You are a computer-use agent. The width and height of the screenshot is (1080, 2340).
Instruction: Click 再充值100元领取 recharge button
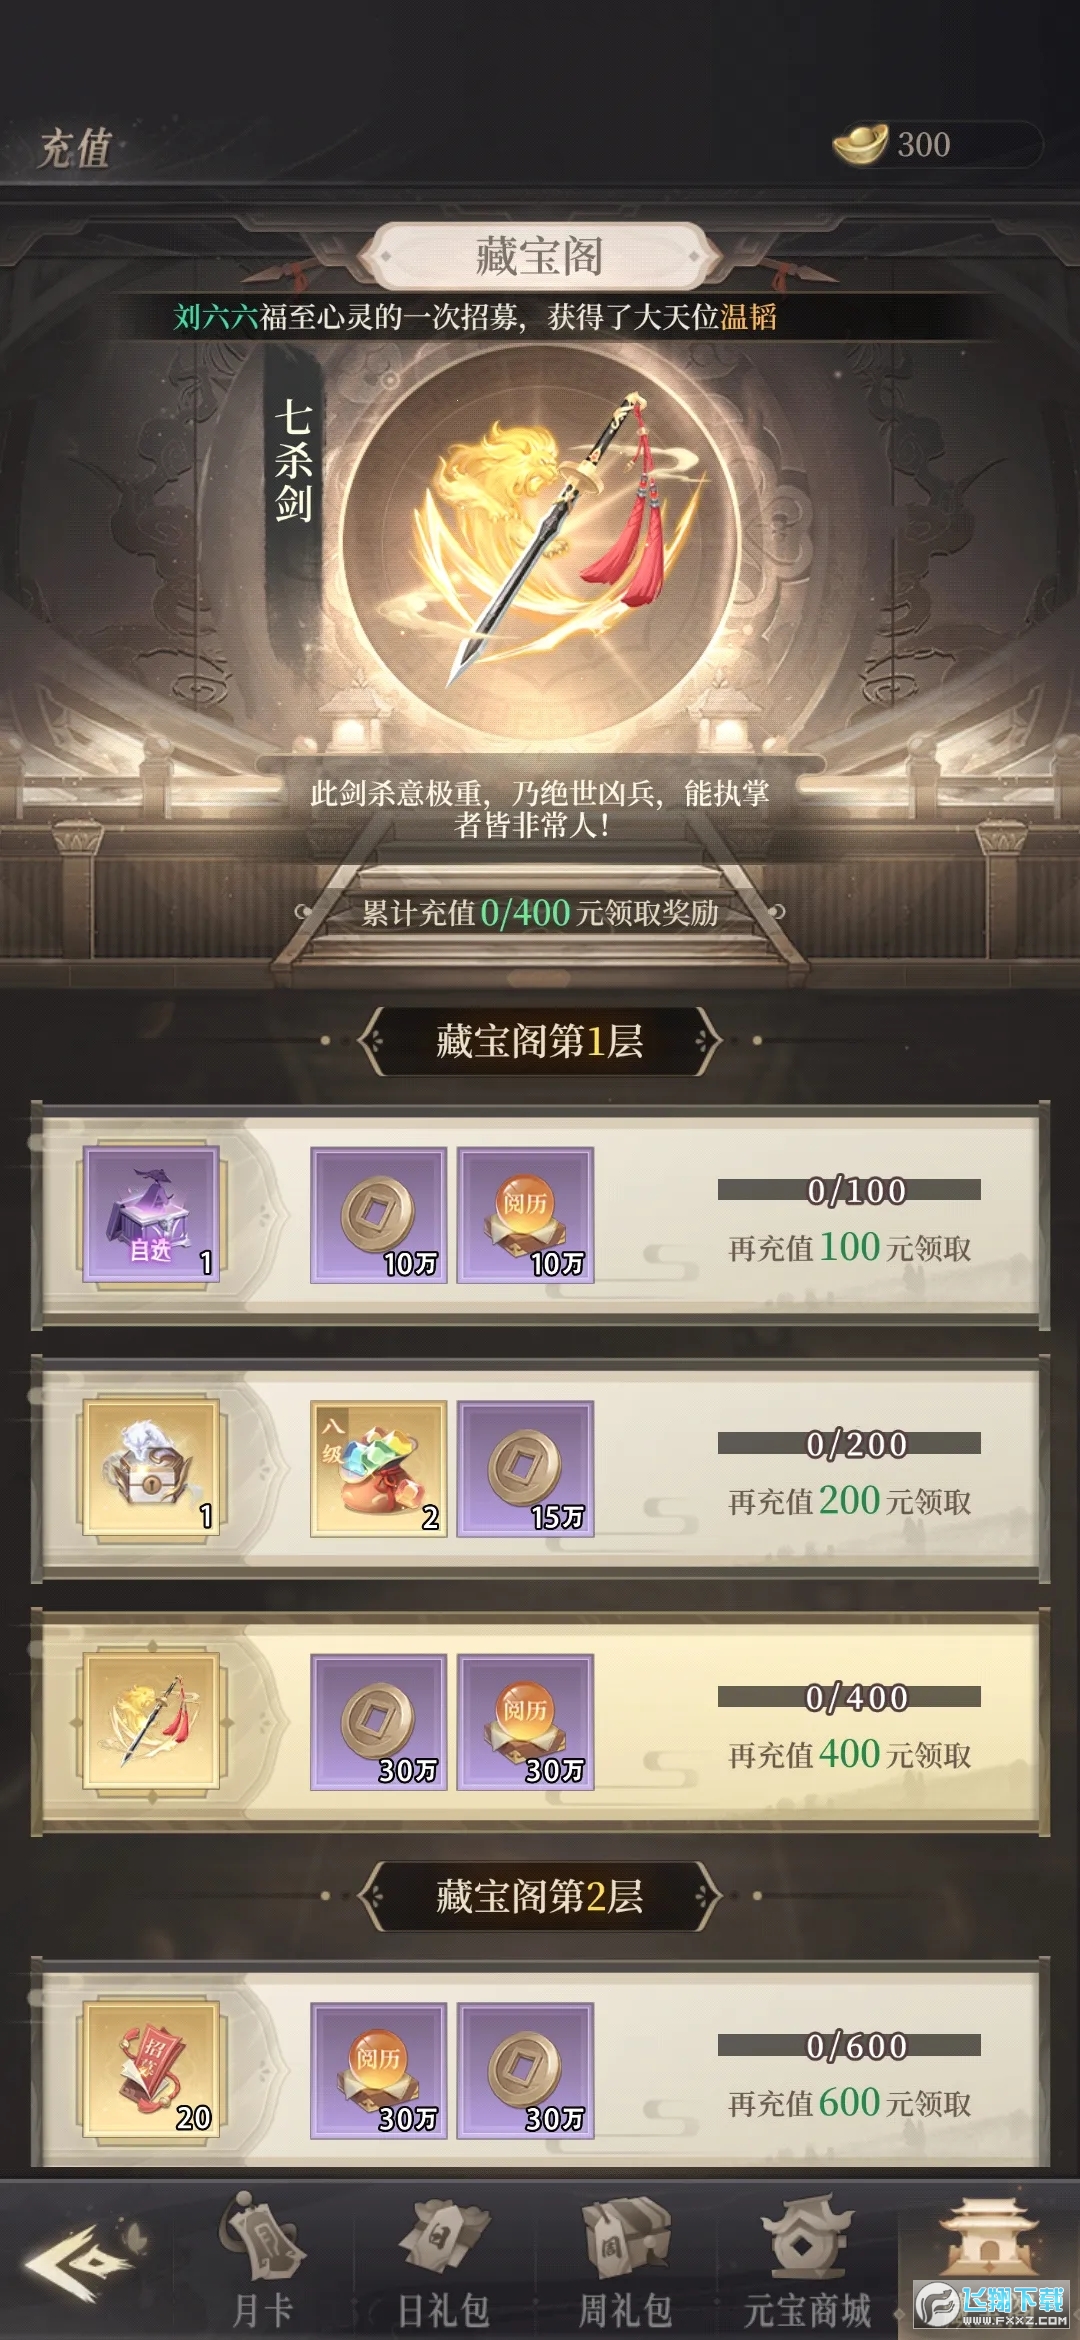point(850,1247)
